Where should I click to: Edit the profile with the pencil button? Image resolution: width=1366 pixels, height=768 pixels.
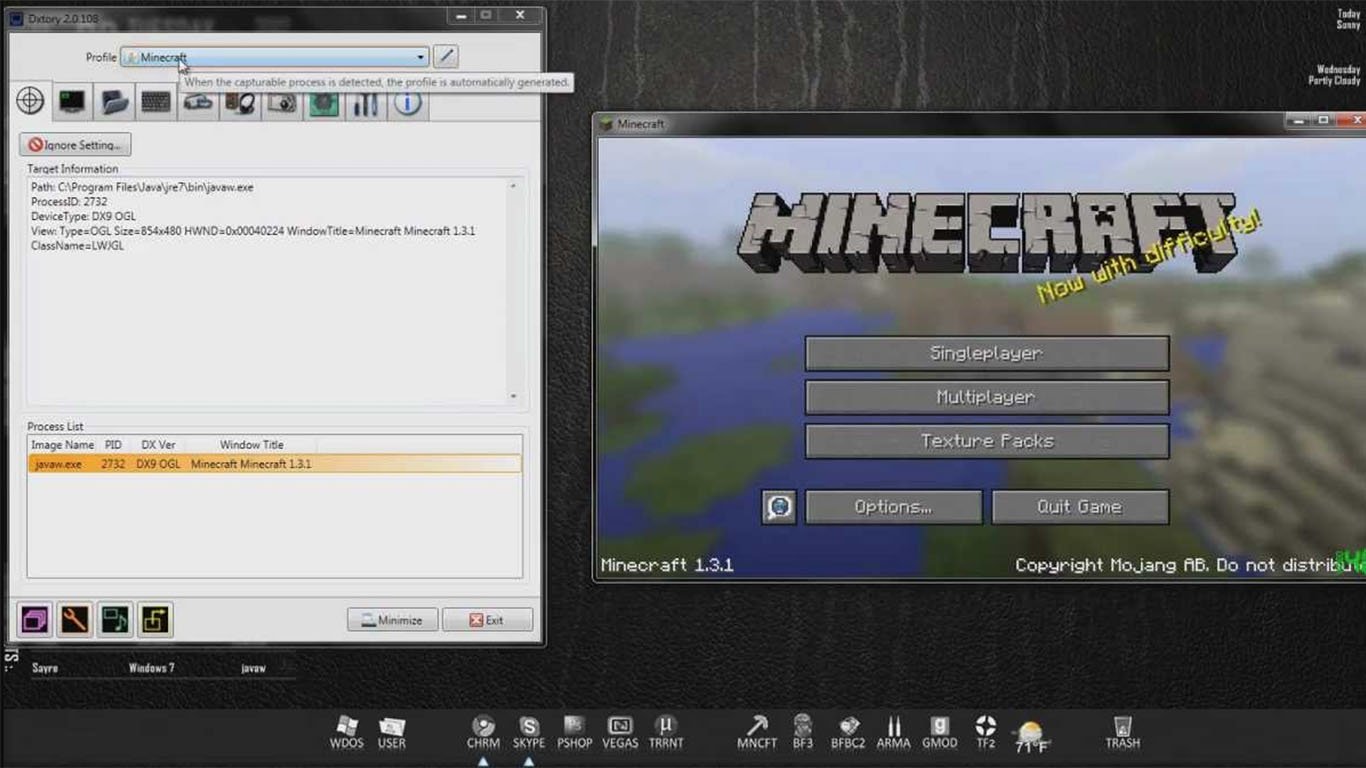pyautogui.click(x=445, y=57)
